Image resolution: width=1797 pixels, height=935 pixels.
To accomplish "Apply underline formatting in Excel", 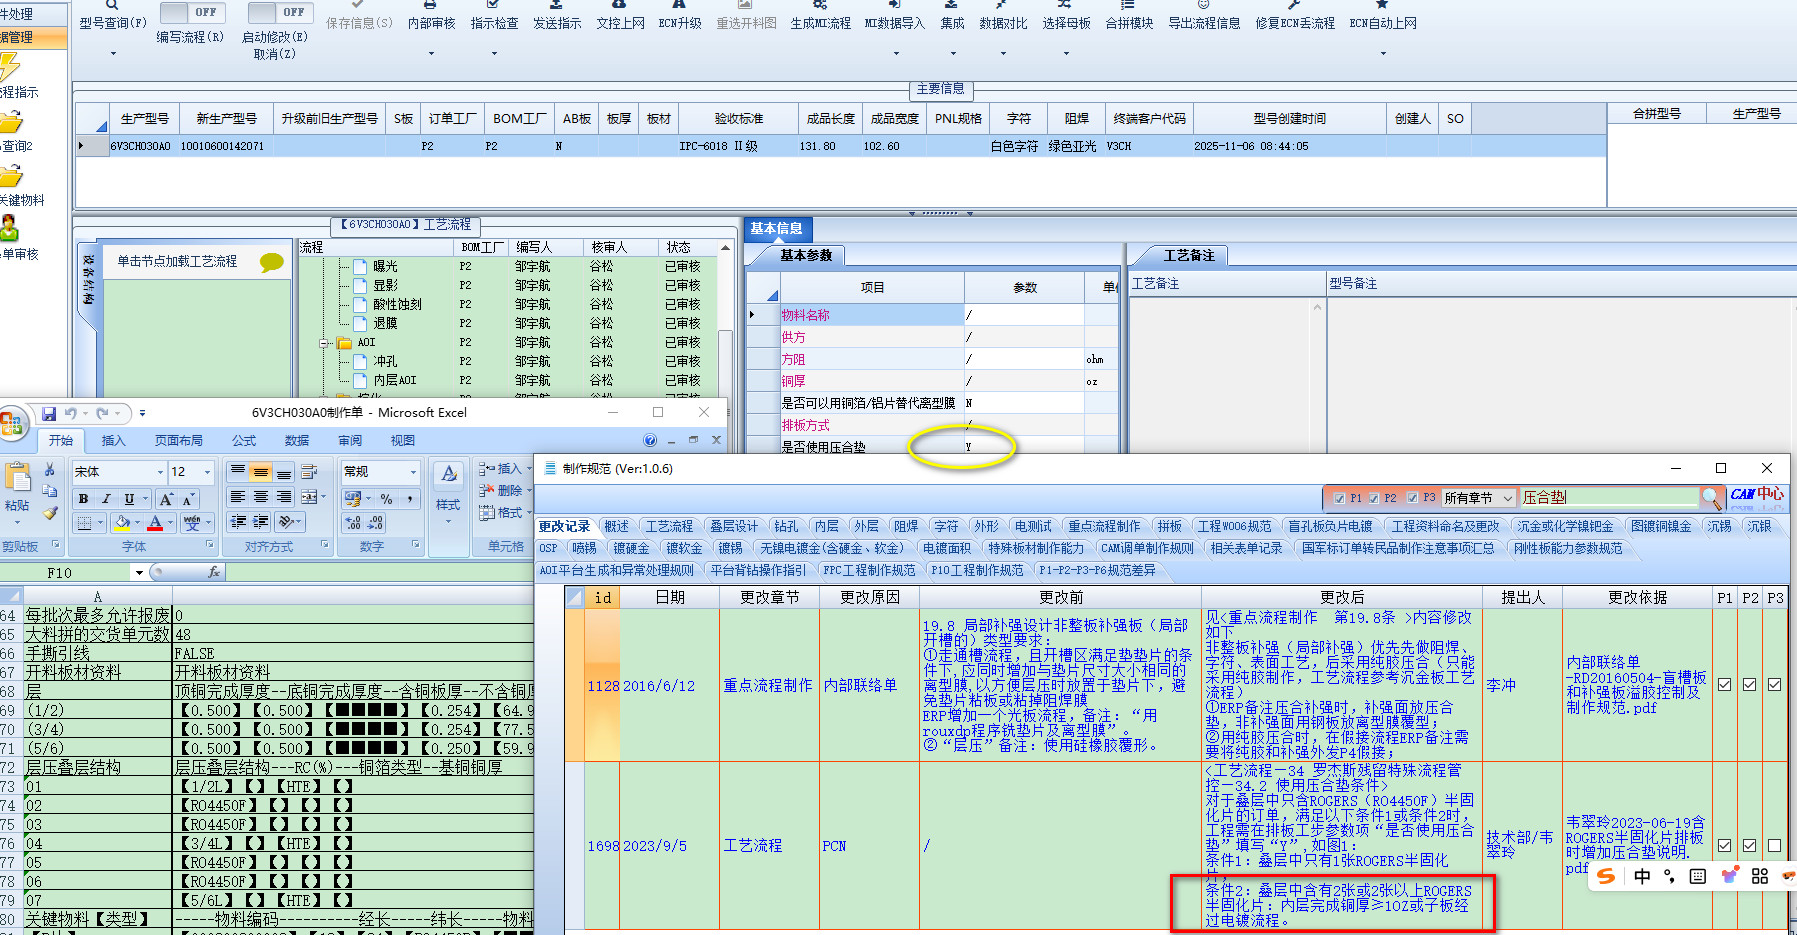I will (129, 498).
